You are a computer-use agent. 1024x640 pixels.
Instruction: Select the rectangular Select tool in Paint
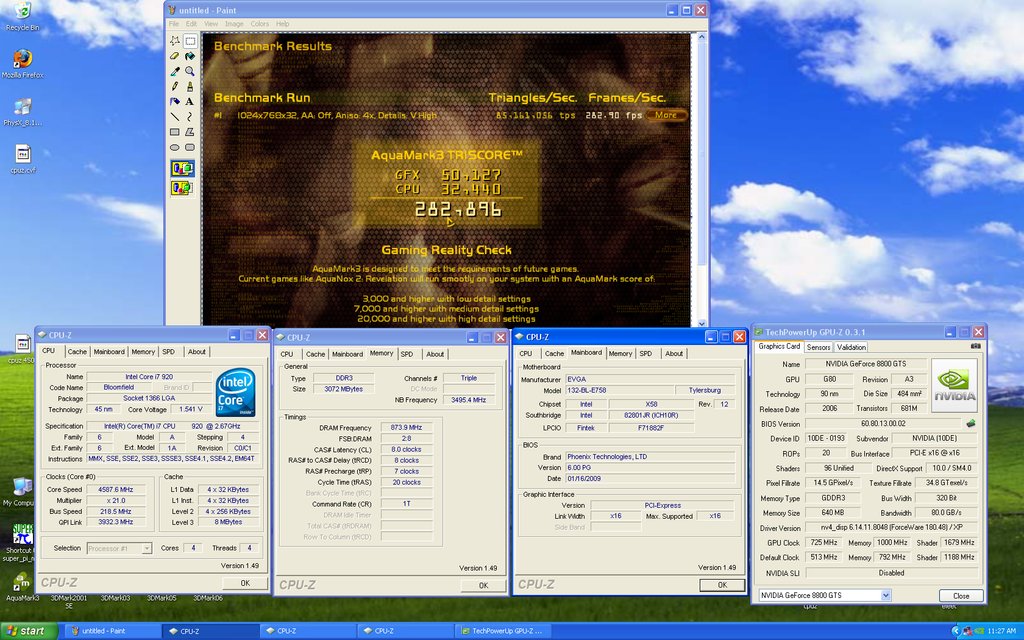(190, 40)
